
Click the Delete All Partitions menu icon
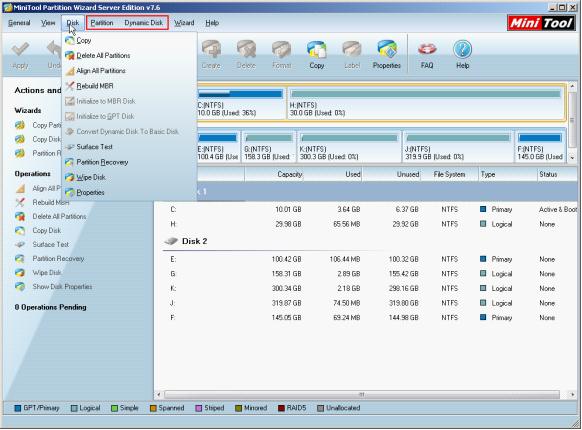point(69,56)
